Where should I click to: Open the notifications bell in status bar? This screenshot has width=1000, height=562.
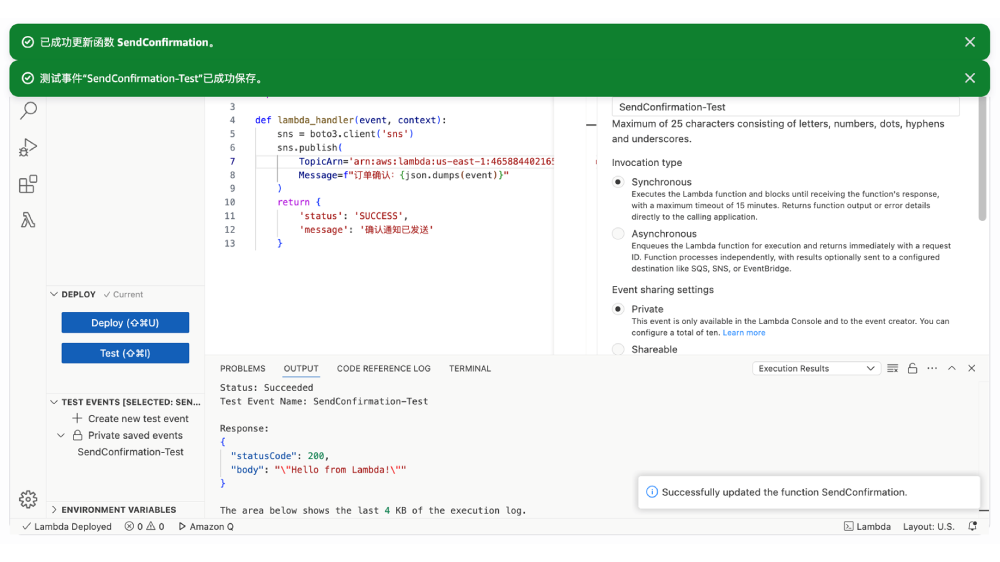(973, 527)
